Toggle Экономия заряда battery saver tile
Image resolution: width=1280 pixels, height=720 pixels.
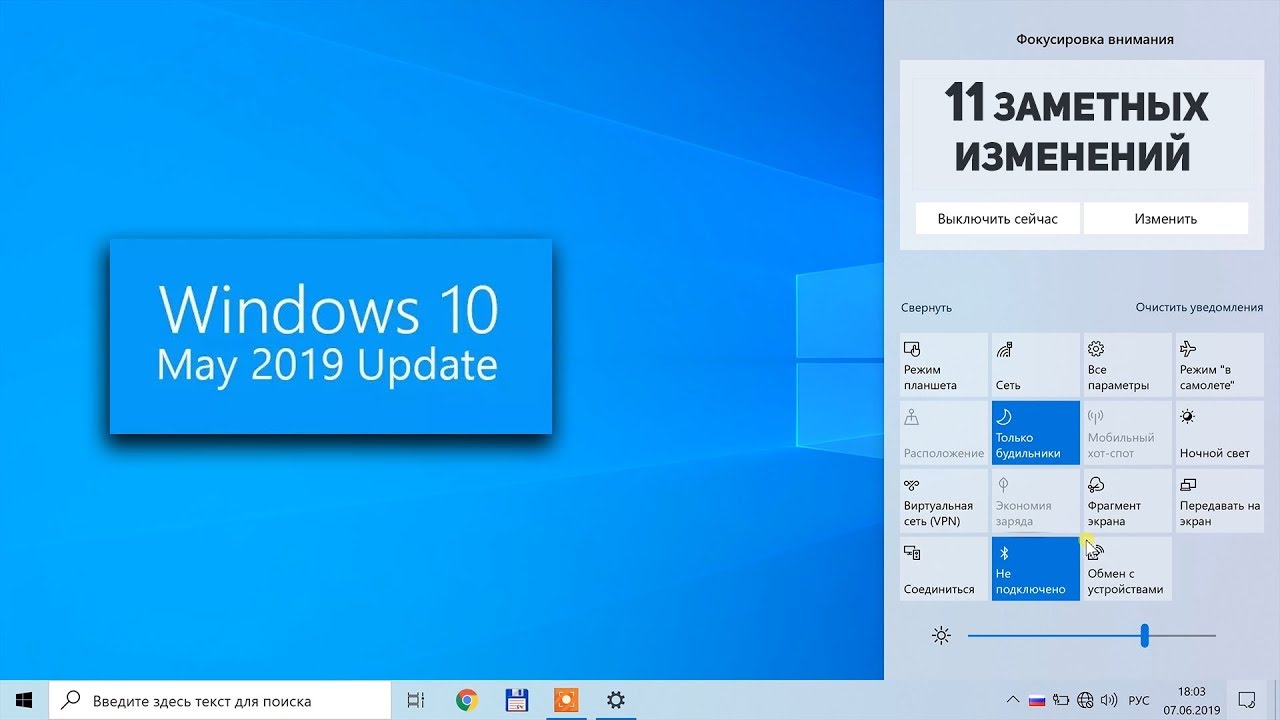point(1035,501)
